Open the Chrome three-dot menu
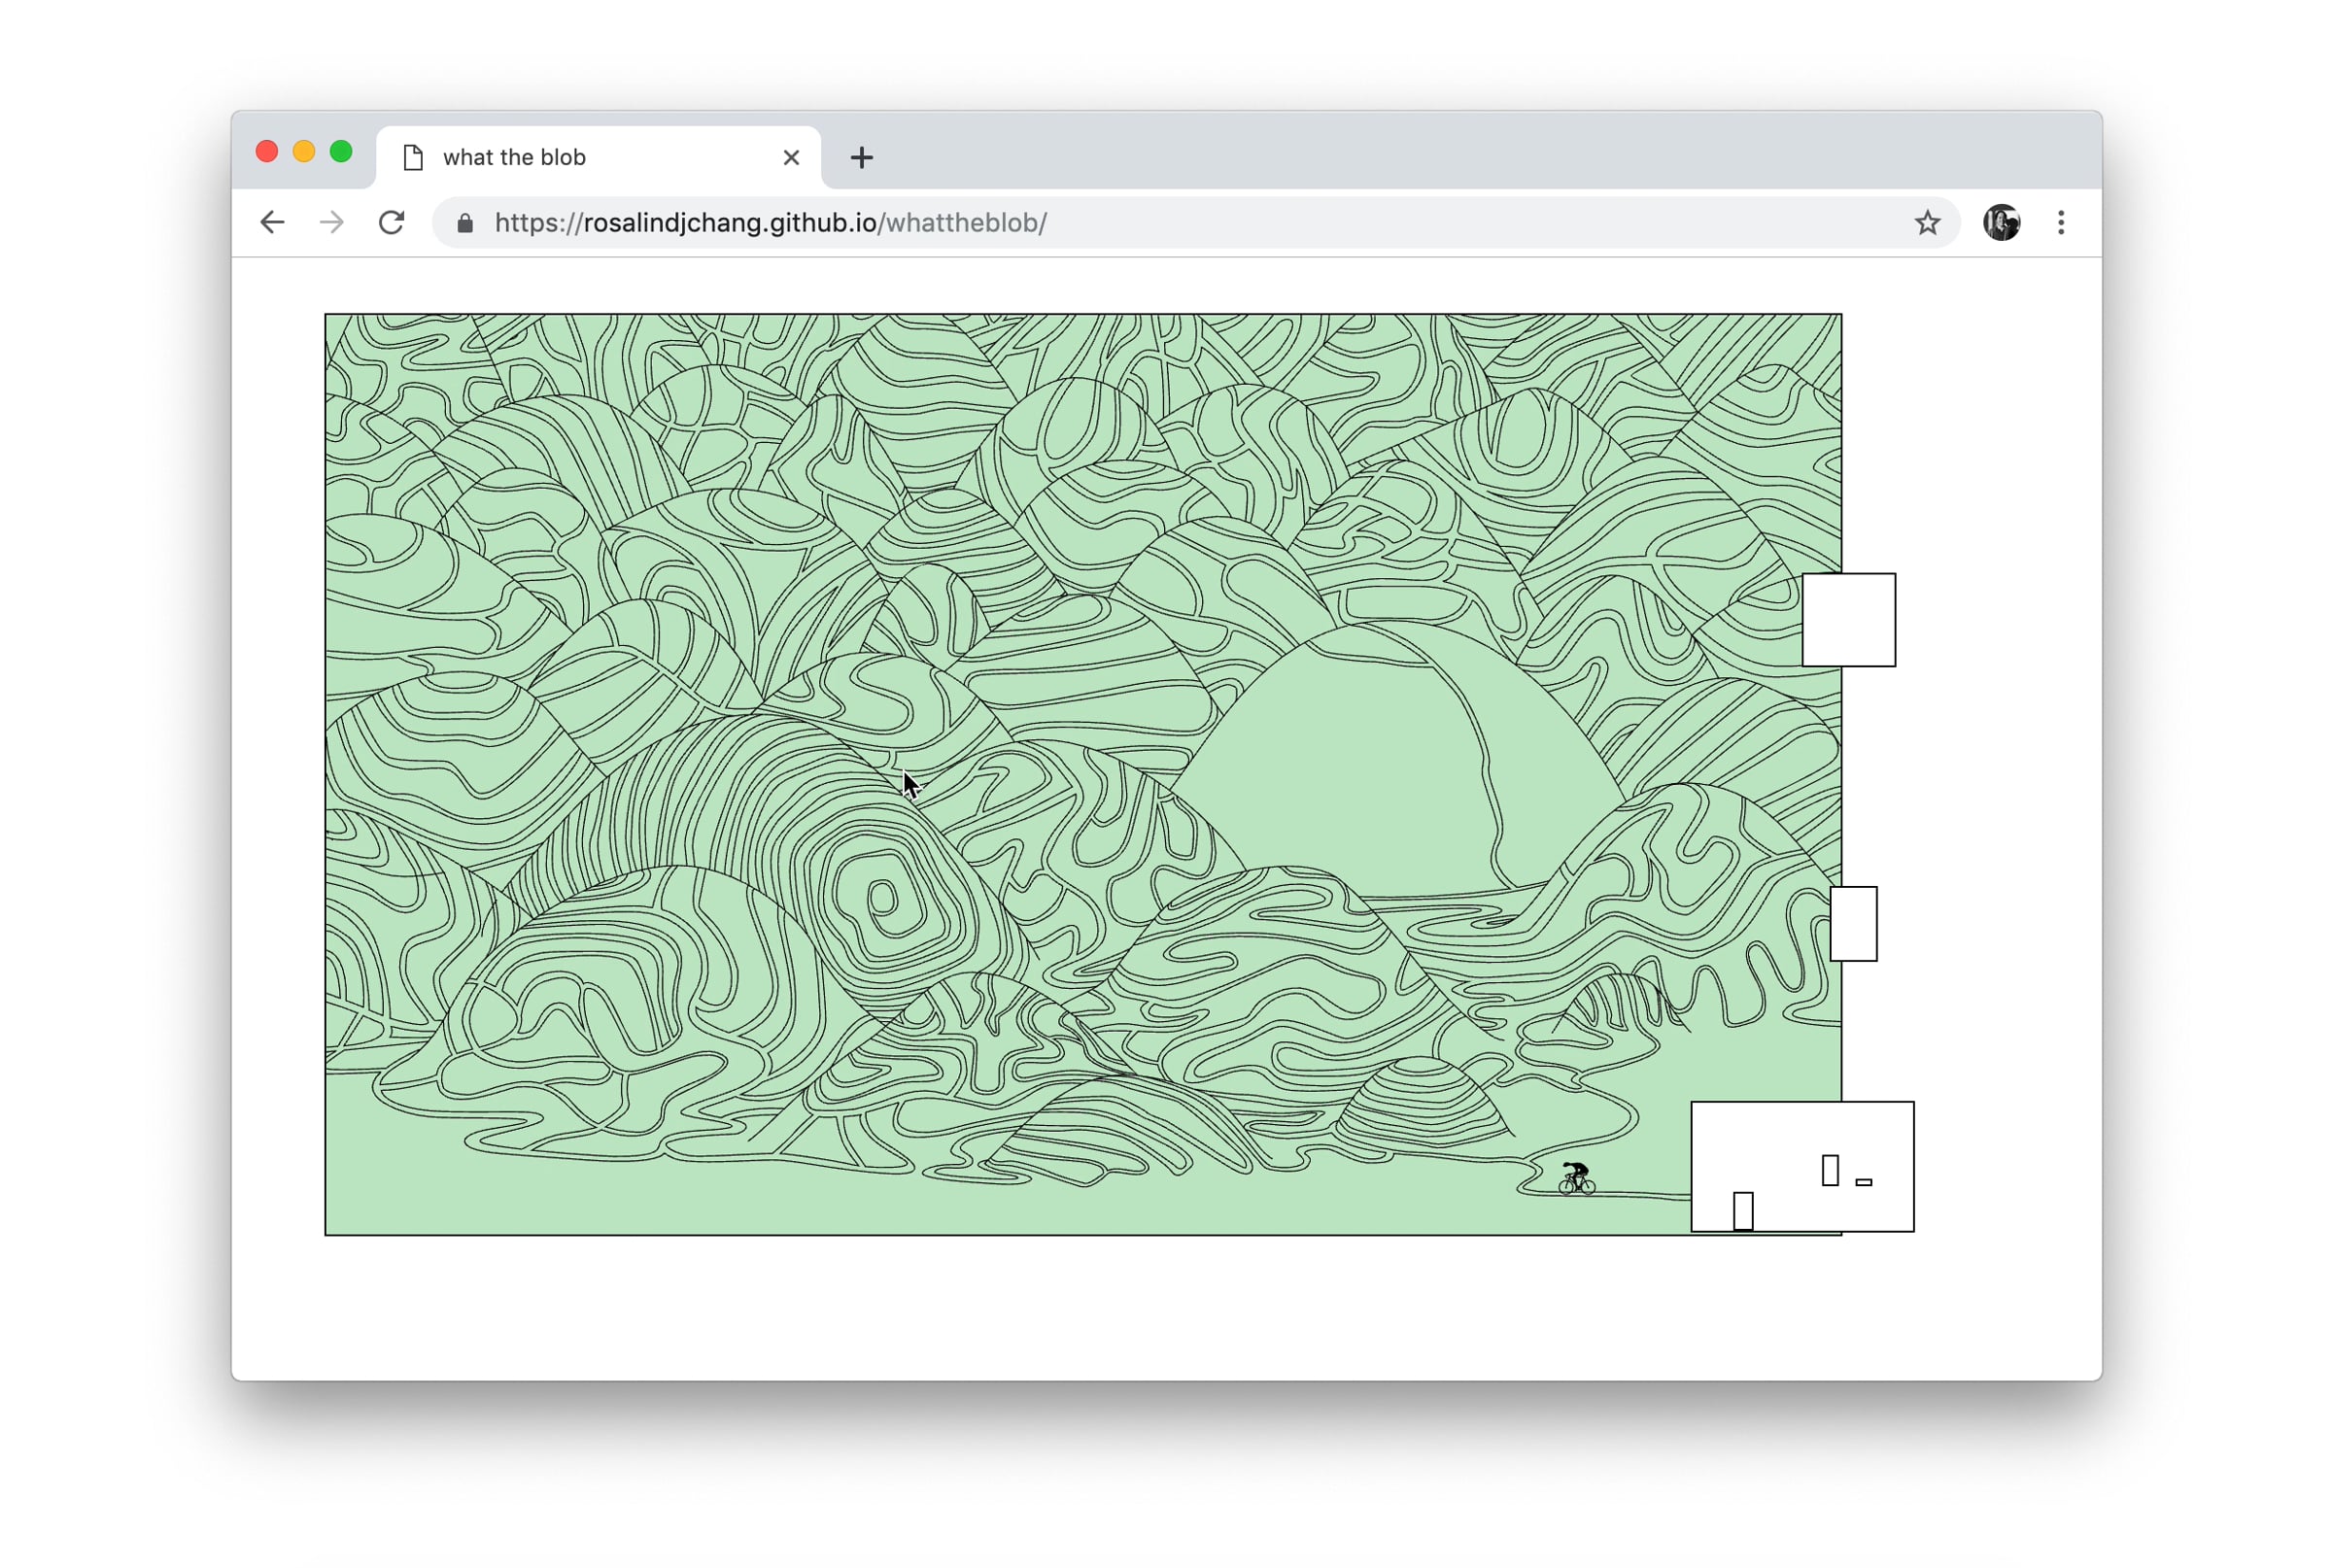Viewport: 2332px width, 1568px height. pyautogui.click(x=2060, y=222)
